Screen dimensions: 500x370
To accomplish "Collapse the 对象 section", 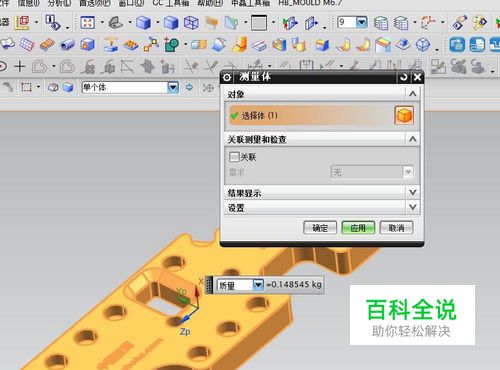I will tap(412, 94).
